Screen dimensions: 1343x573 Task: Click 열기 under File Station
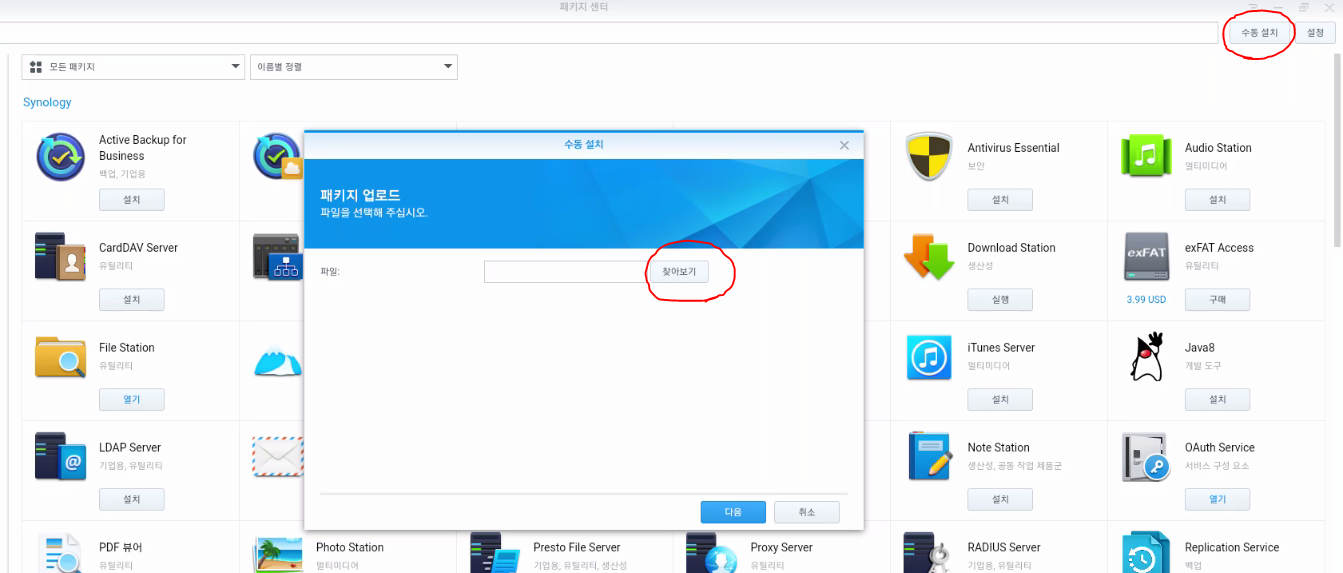pos(132,400)
